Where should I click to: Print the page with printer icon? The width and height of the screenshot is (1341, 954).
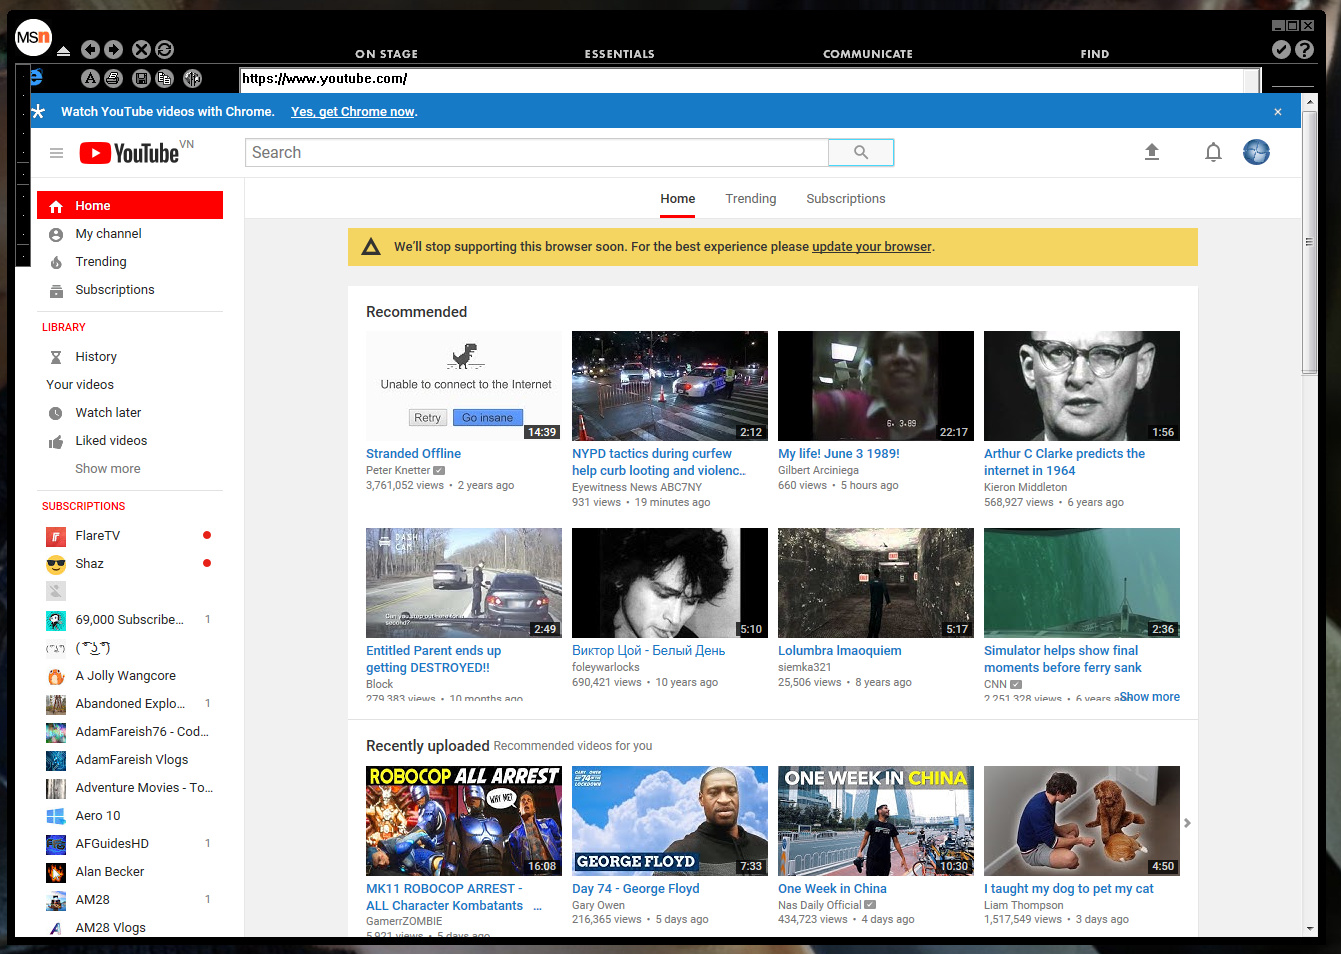[x=113, y=78]
